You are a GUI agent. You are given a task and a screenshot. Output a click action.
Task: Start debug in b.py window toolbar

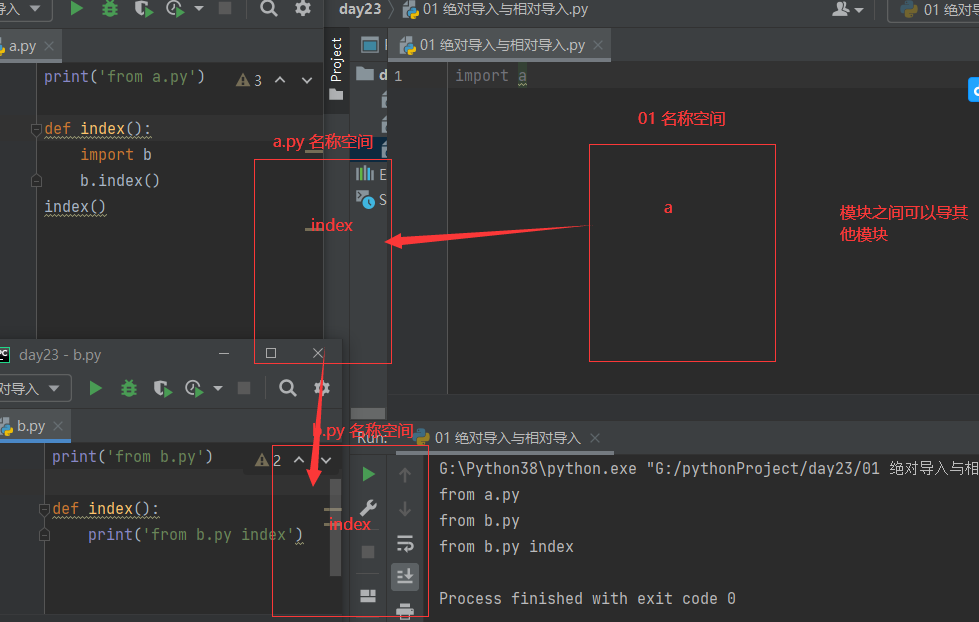pyautogui.click(x=129, y=388)
